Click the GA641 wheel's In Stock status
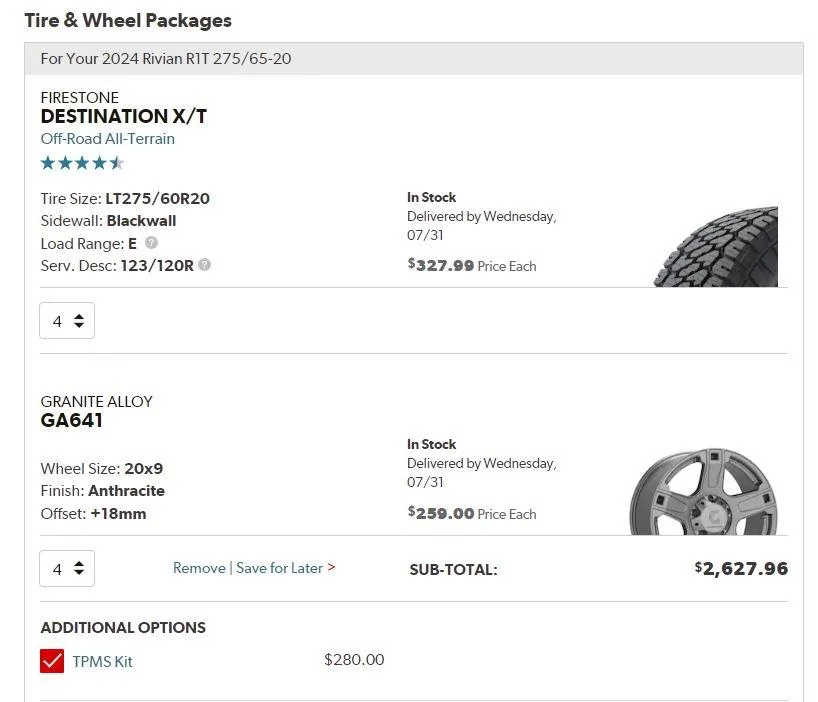The image size is (818, 702). pyautogui.click(x=431, y=444)
